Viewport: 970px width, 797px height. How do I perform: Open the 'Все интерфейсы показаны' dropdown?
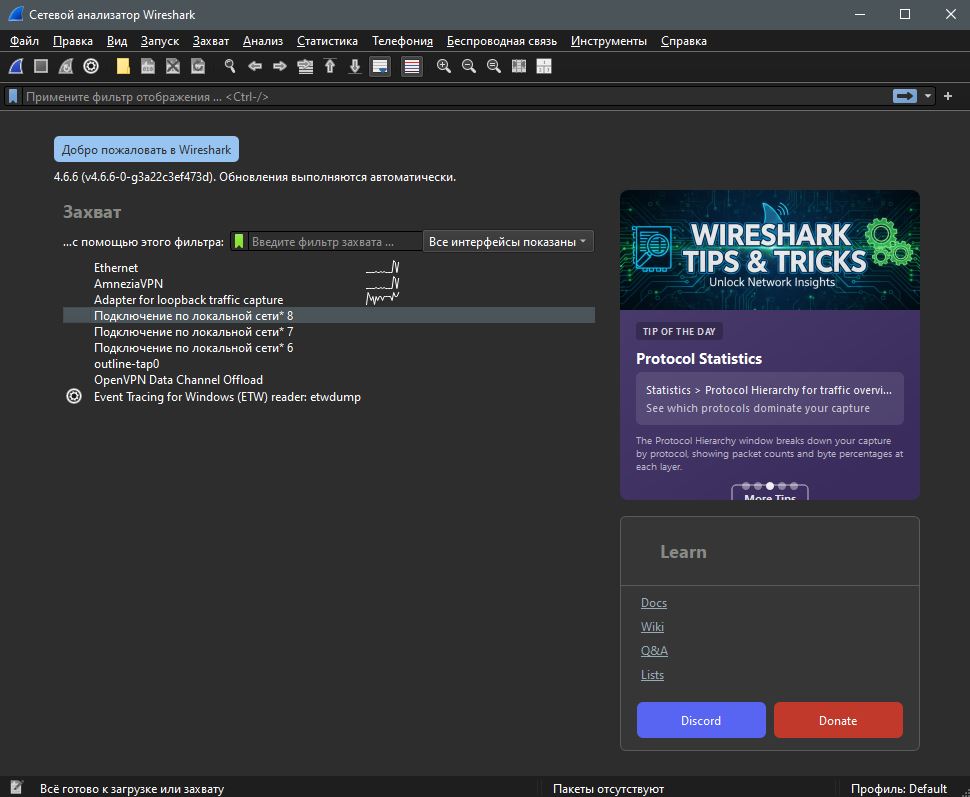point(508,241)
